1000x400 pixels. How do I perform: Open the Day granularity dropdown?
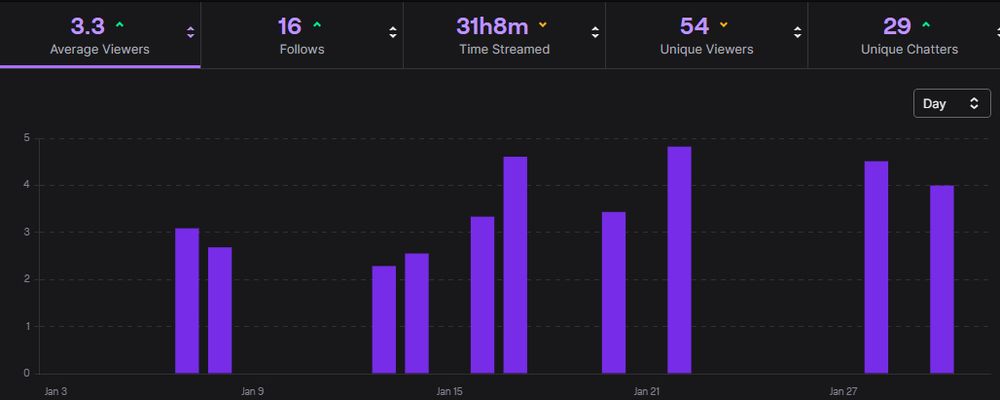pos(952,103)
